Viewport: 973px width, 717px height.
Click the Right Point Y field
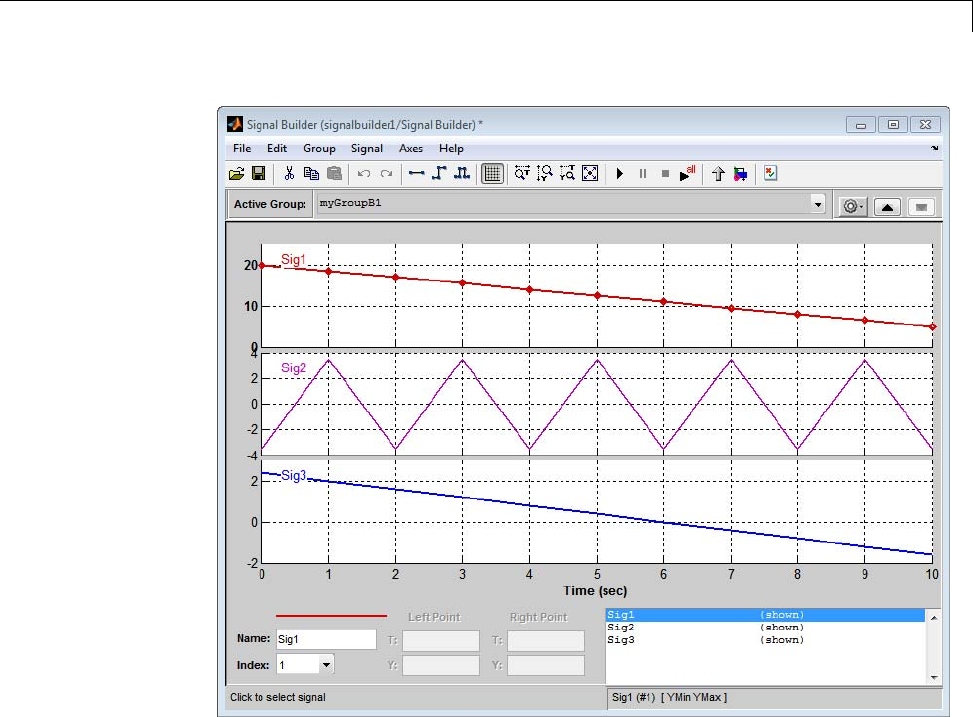pos(546,665)
